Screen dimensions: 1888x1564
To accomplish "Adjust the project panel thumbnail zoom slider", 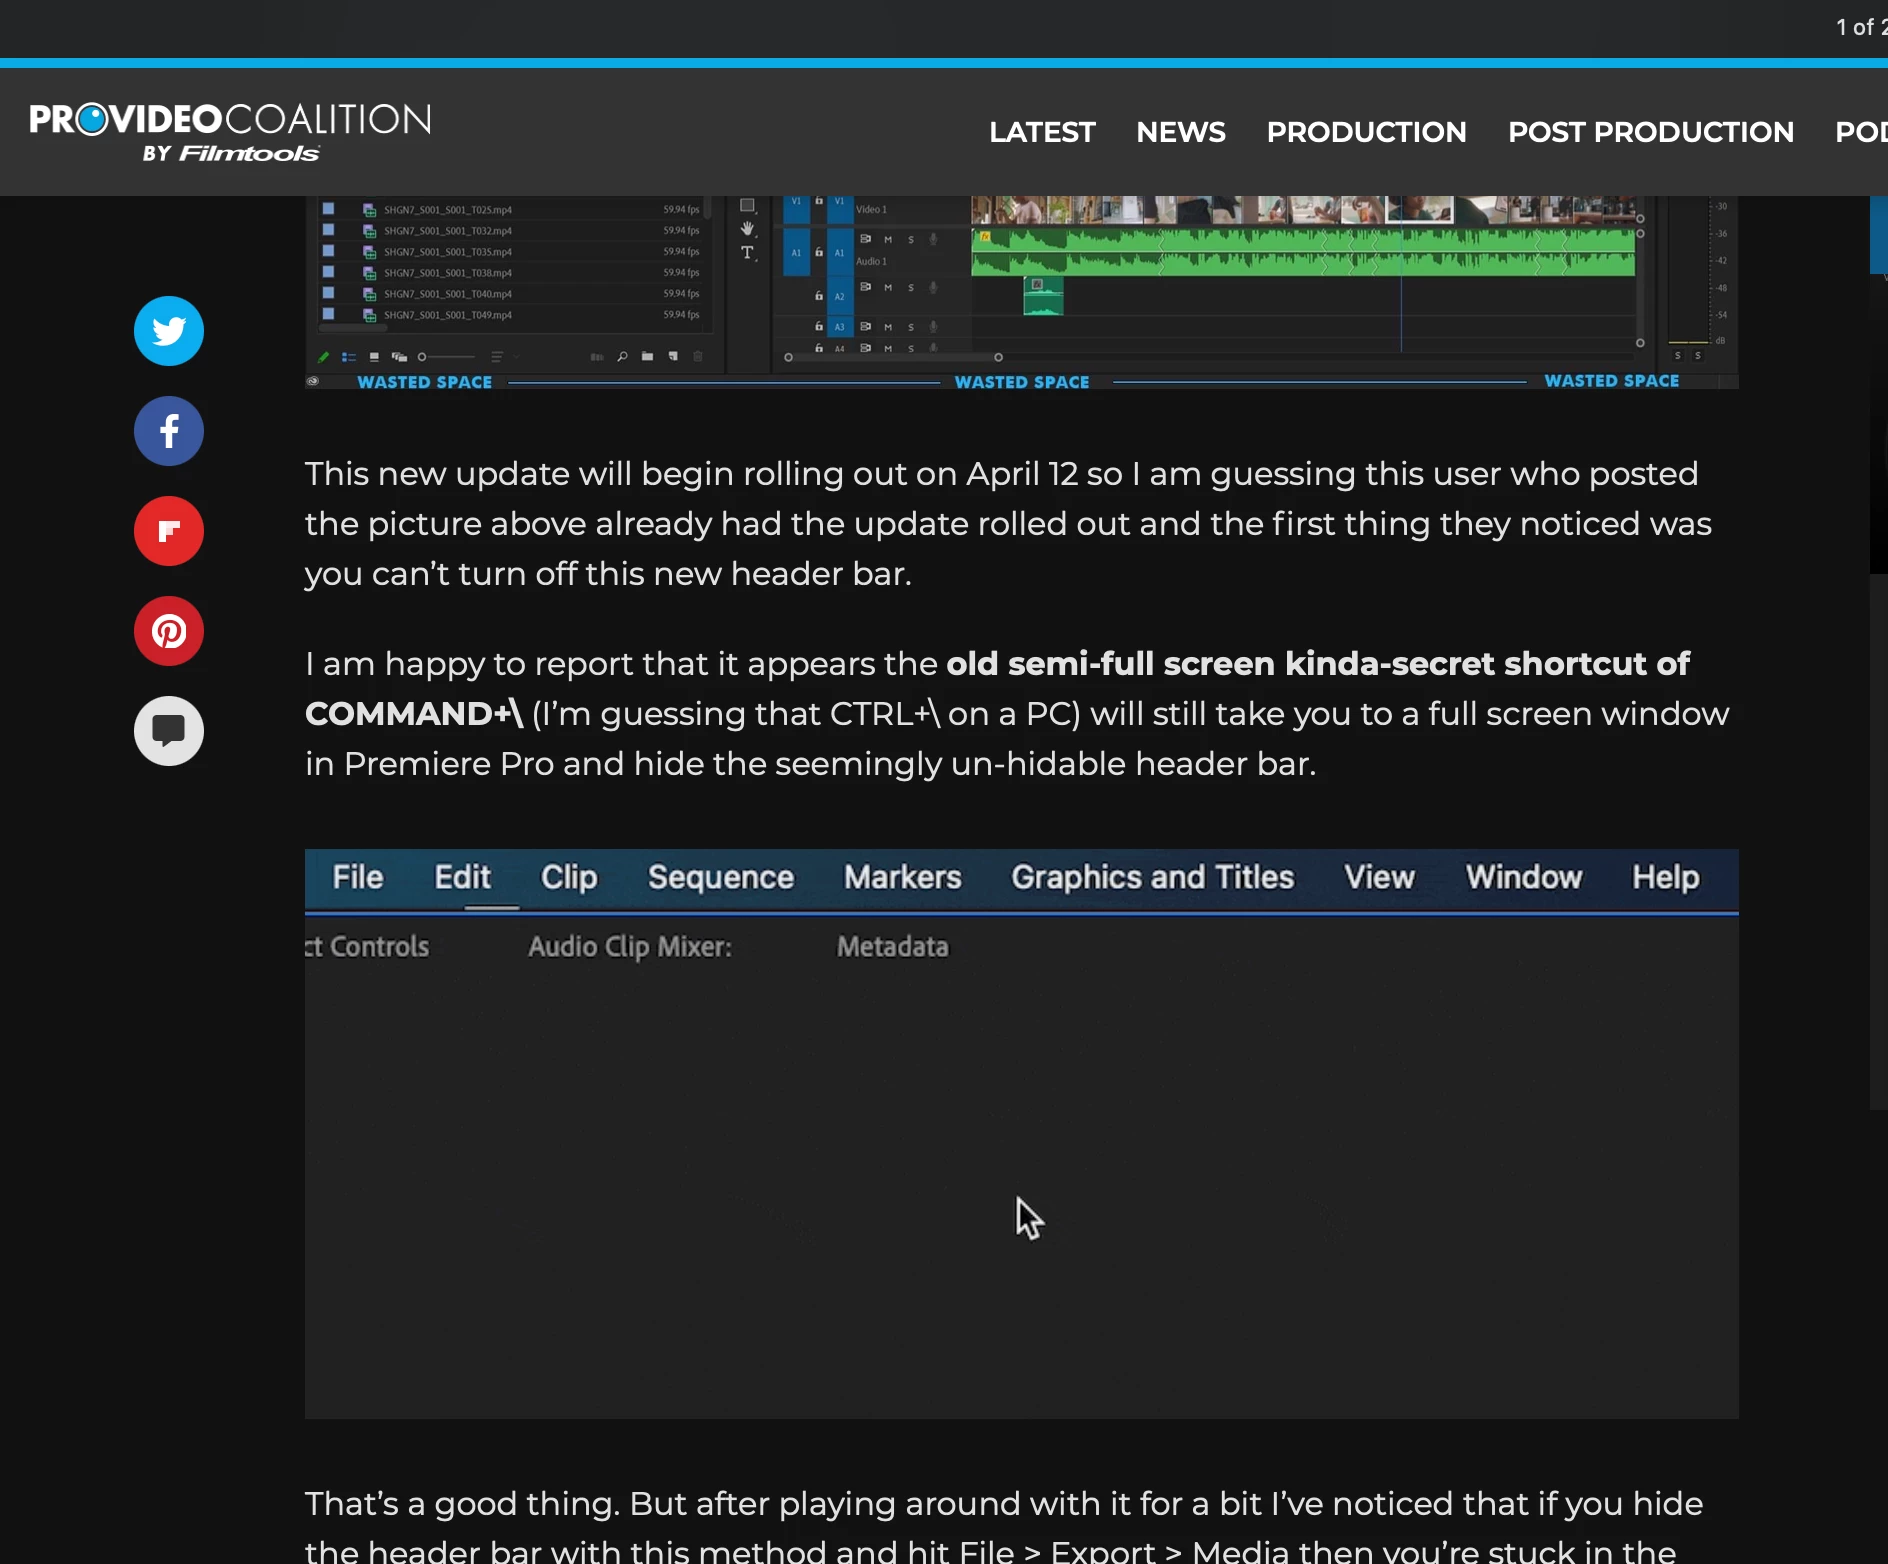I will tap(446, 357).
